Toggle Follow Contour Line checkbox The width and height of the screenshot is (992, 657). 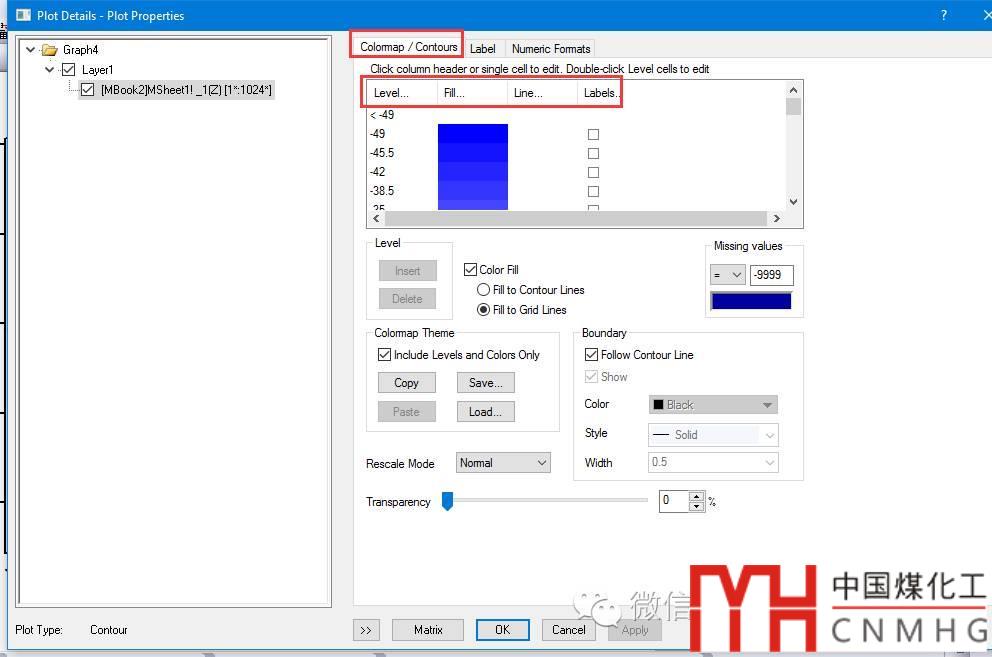click(591, 354)
